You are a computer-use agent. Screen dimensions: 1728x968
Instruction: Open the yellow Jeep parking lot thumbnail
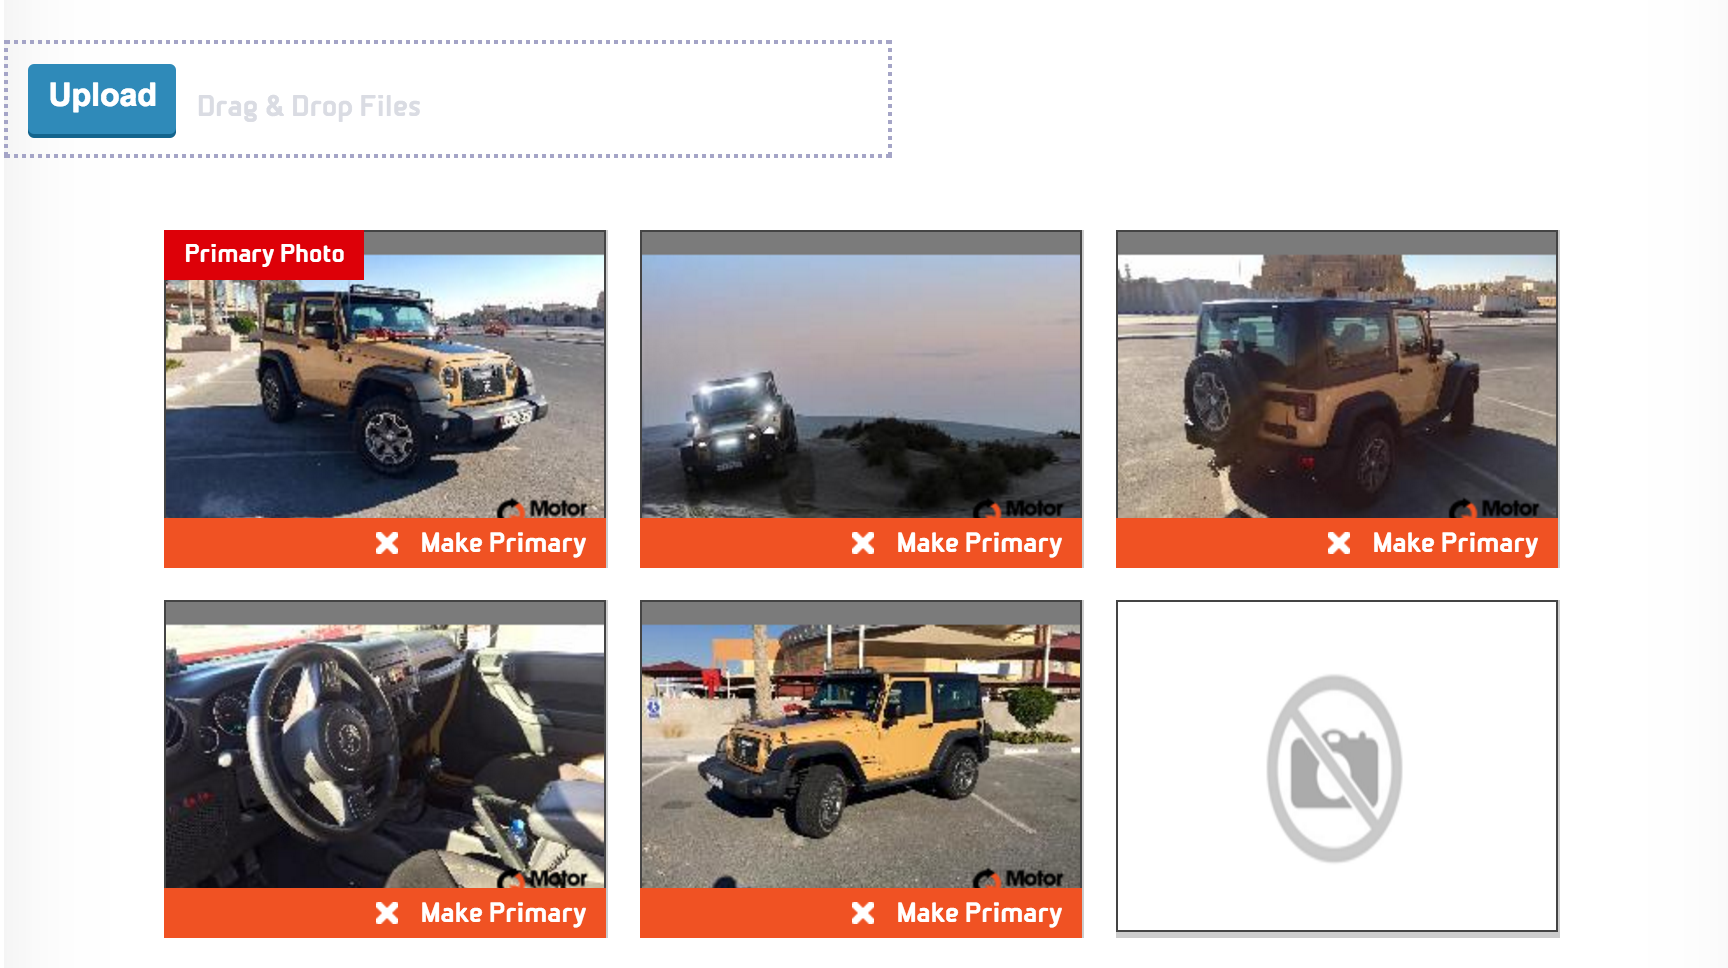click(x=861, y=756)
